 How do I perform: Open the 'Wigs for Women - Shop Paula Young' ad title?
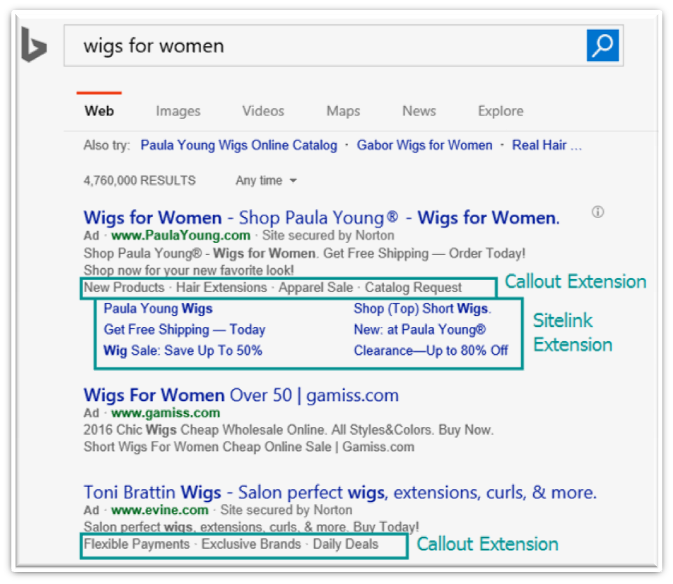coord(321,218)
